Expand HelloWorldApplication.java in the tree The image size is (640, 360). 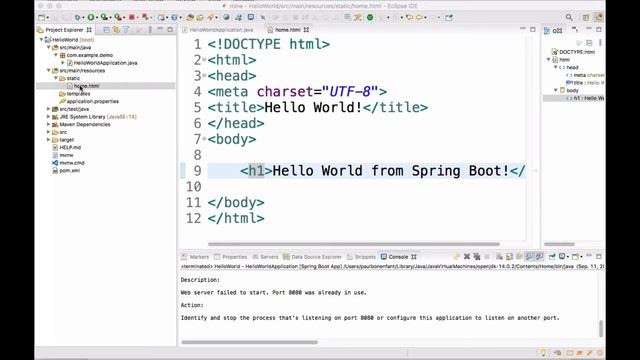63,63
